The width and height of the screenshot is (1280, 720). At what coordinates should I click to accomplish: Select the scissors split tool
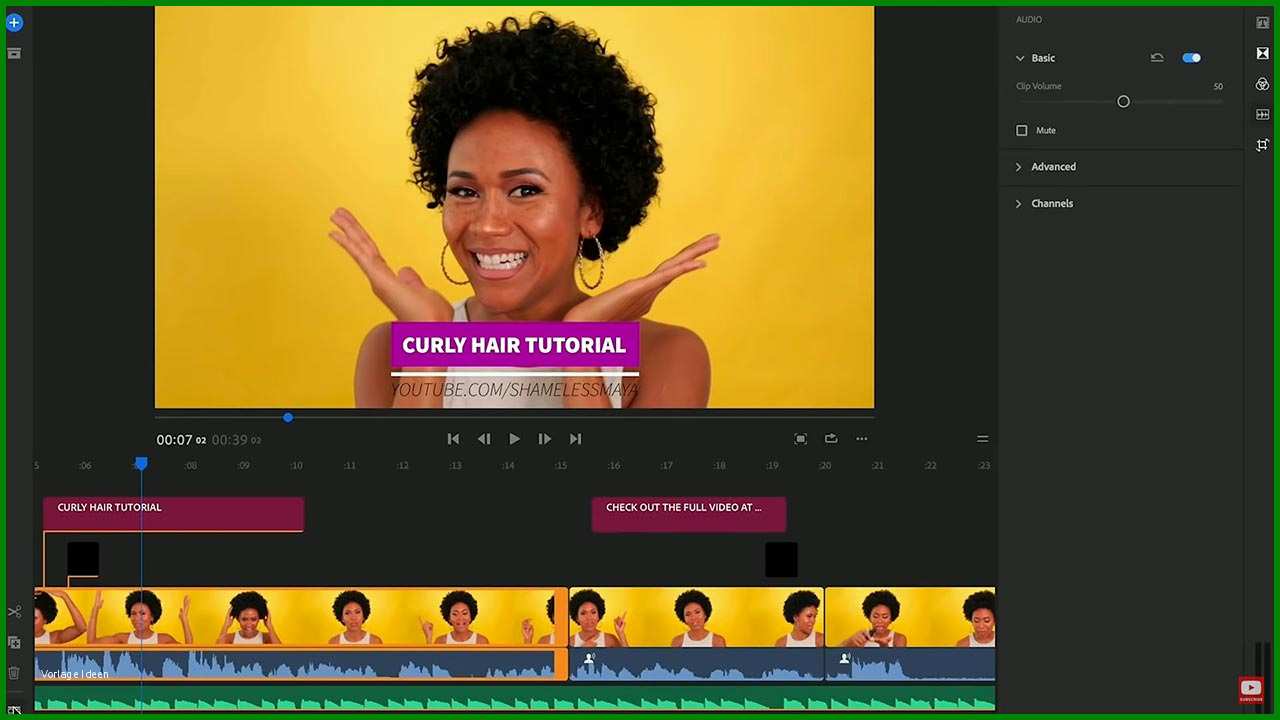click(14, 612)
